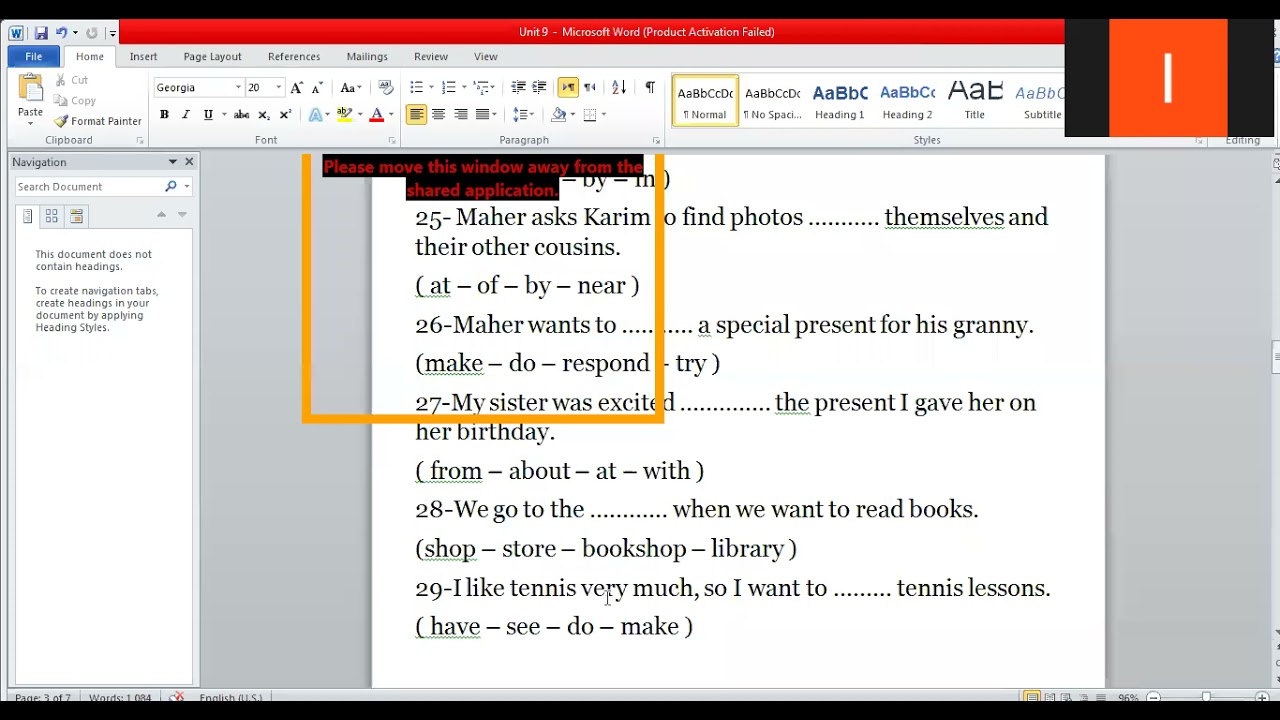The width and height of the screenshot is (1280, 720).
Task: Apply Normal style
Action: click(705, 101)
